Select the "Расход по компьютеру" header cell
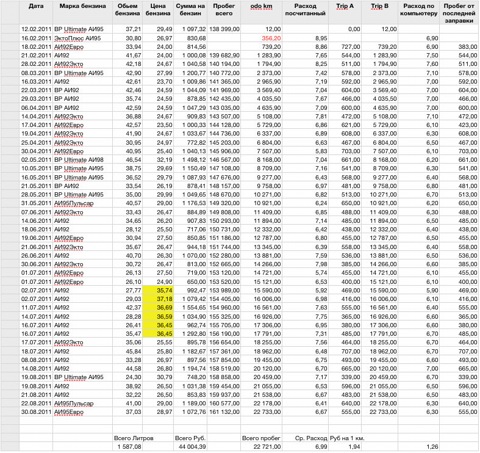 coord(419,12)
